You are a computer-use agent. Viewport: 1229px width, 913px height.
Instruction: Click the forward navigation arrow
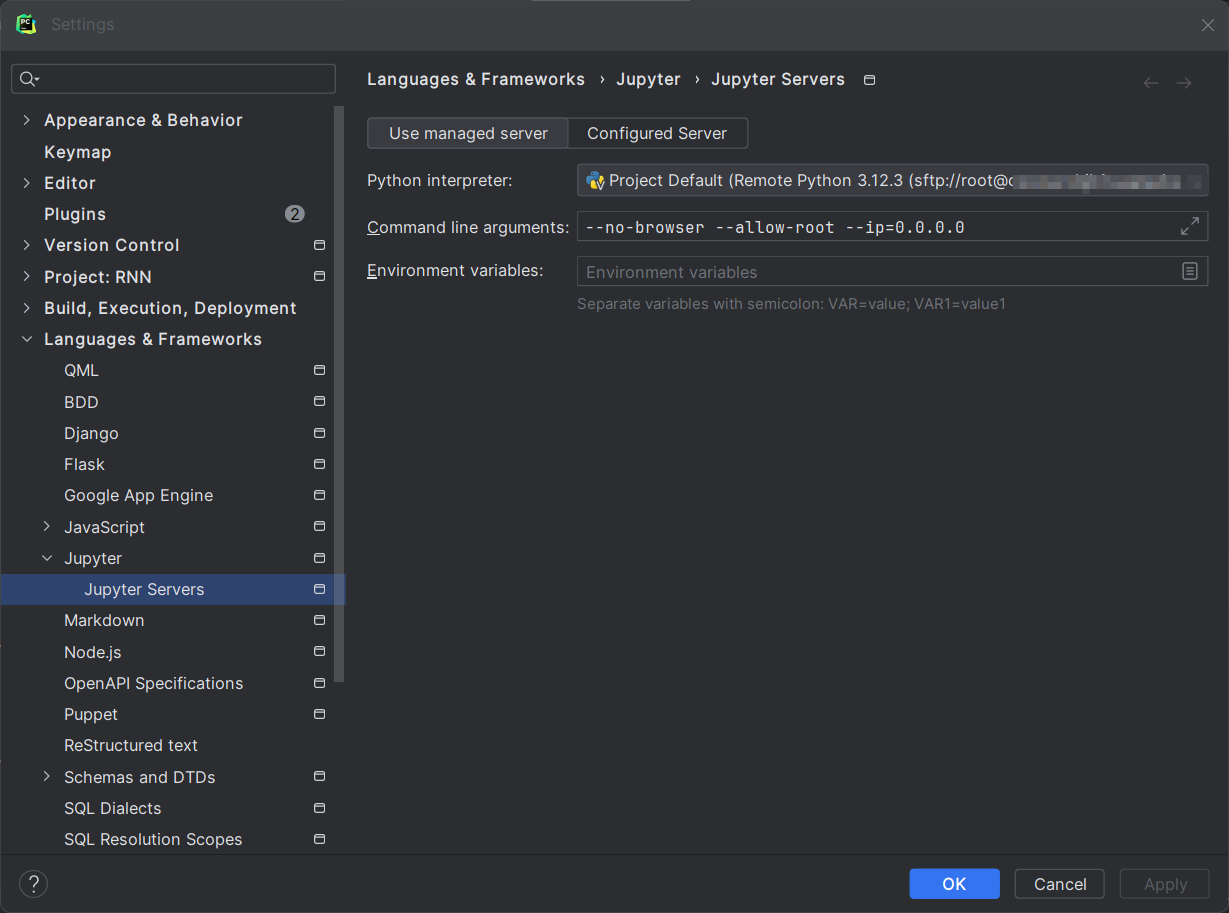tap(1184, 83)
